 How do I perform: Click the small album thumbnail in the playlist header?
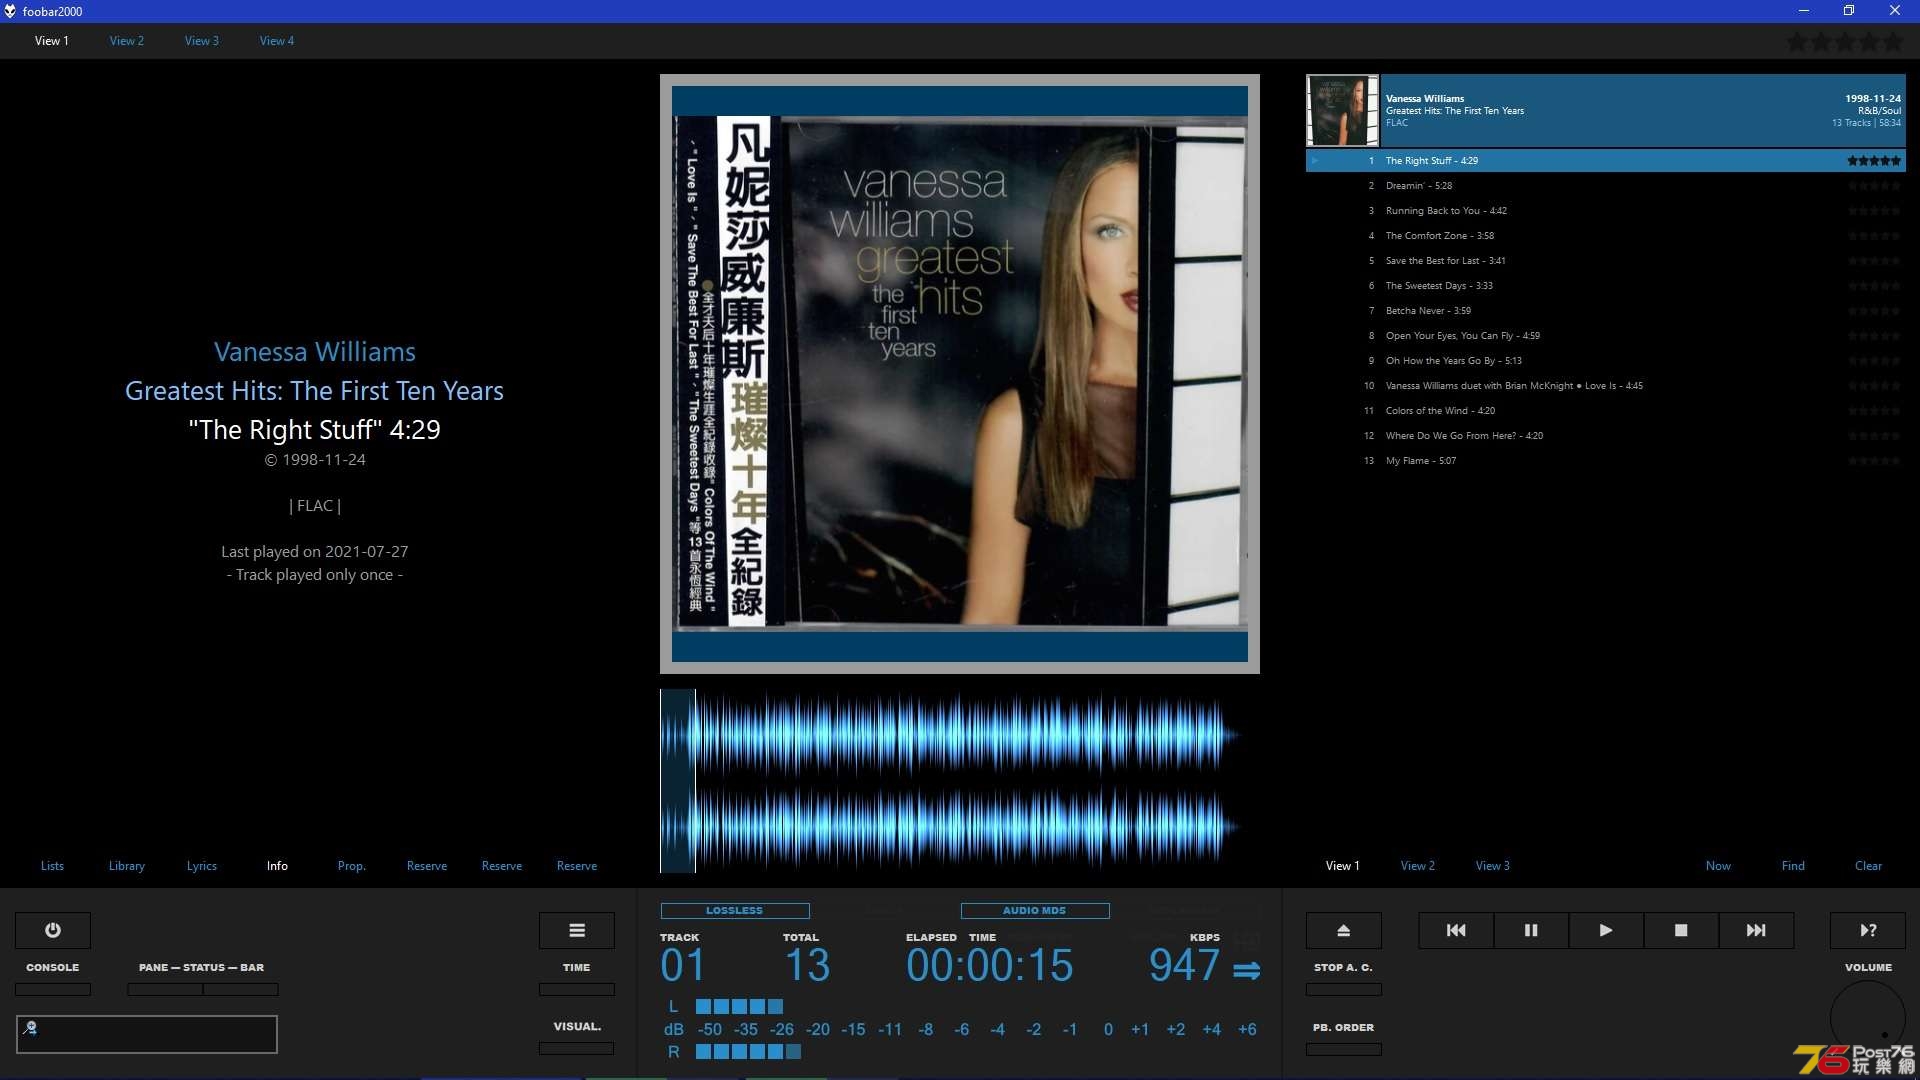(1342, 111)
